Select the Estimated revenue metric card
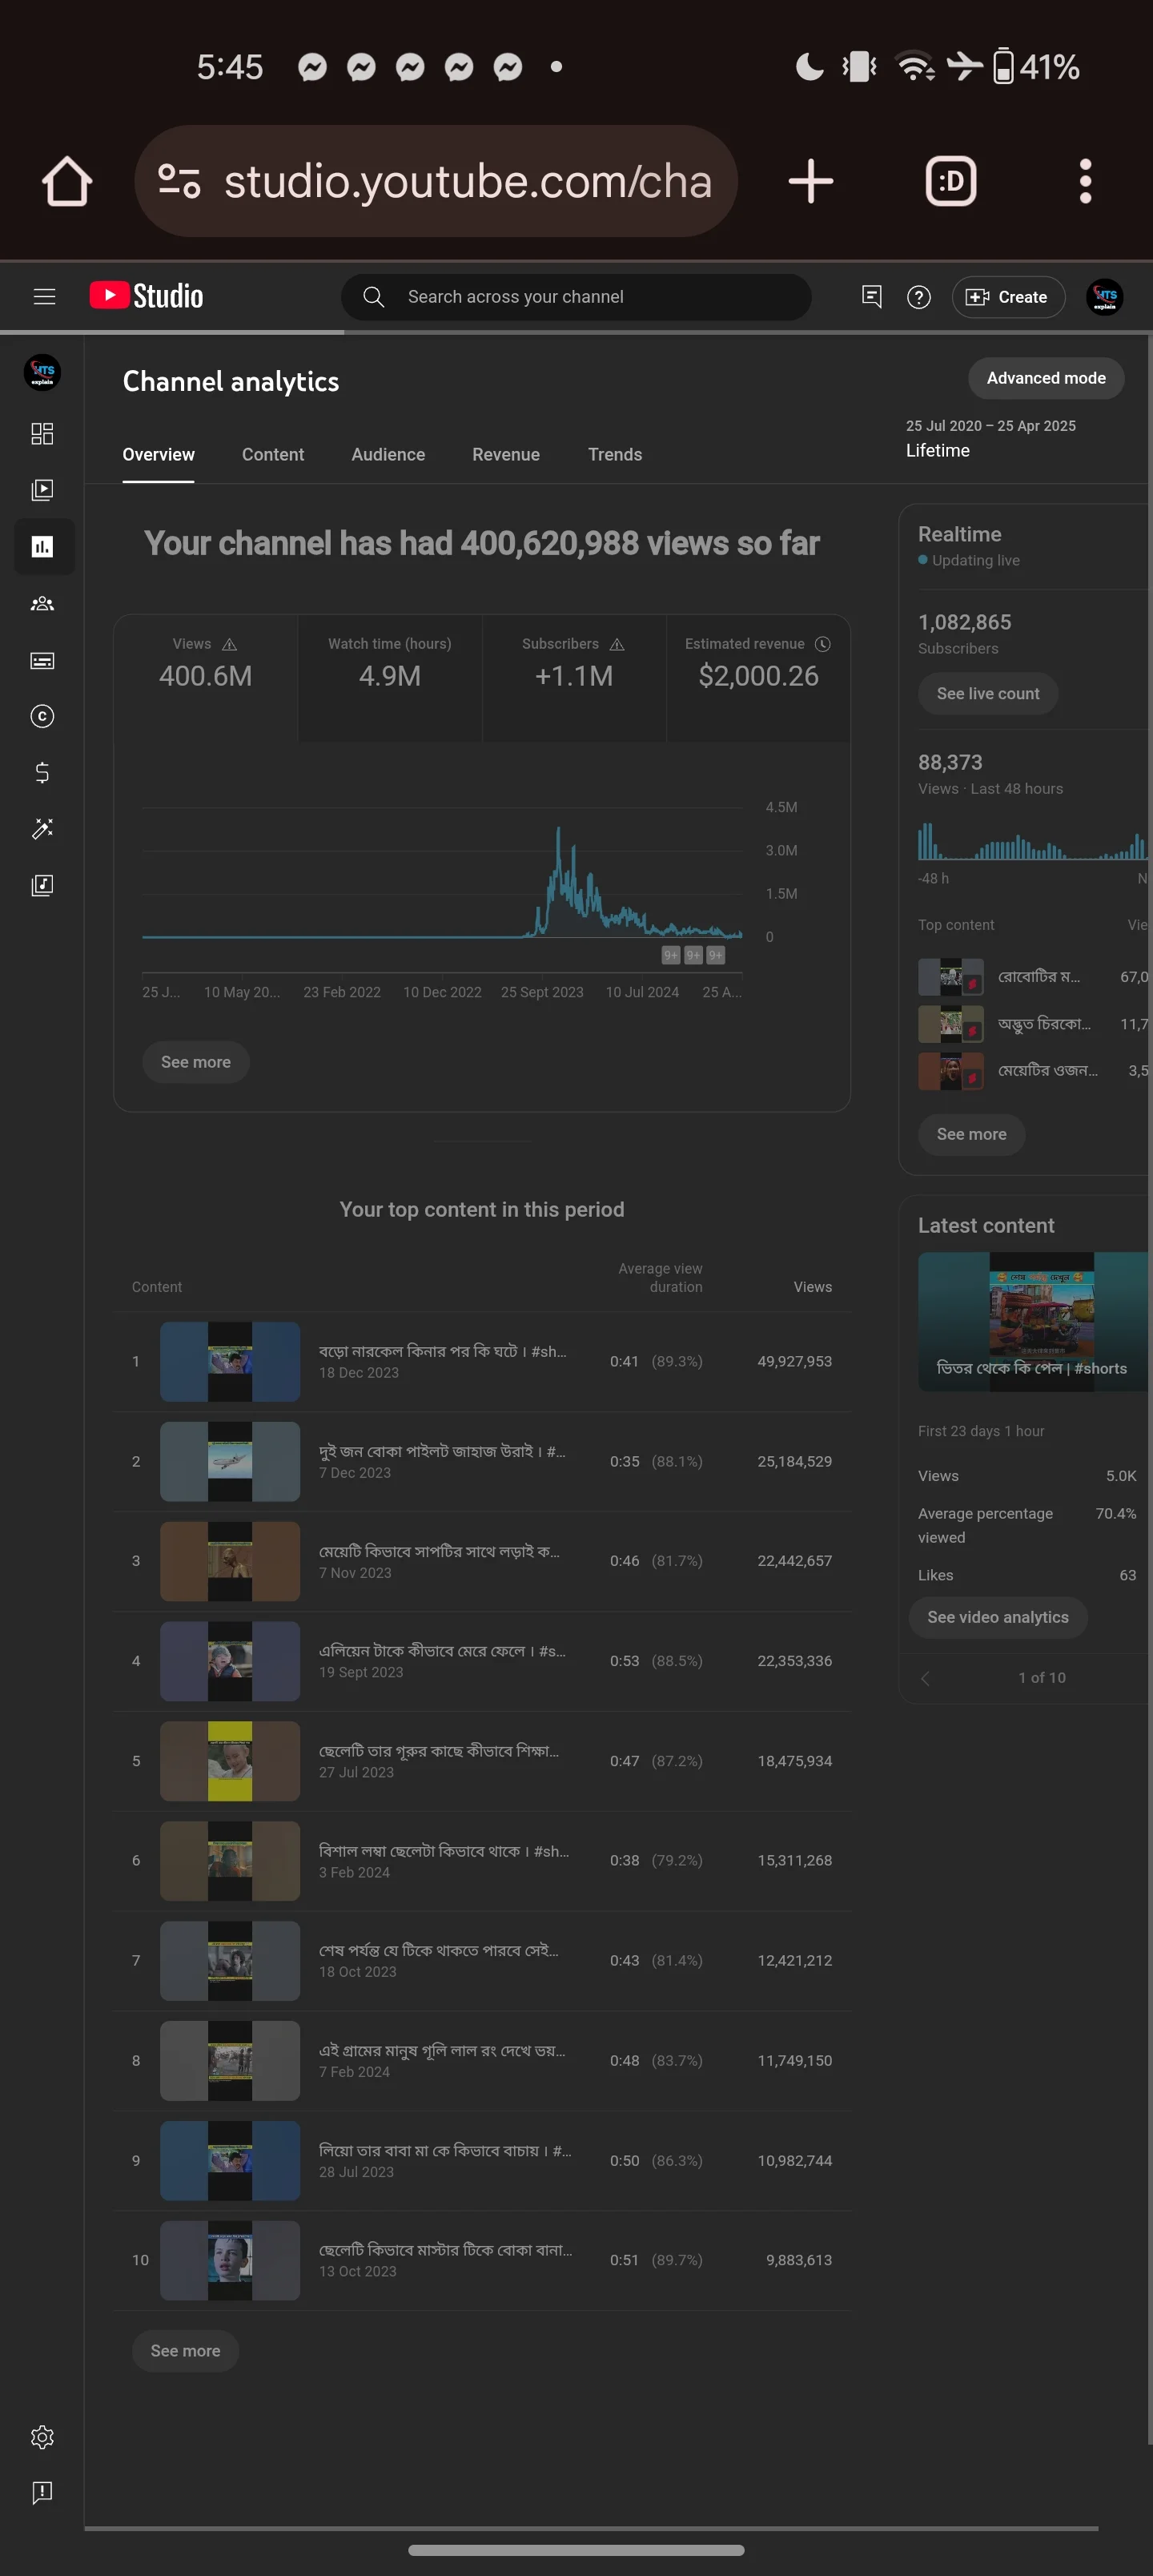This screenshot has width=1153, height=2576. pos(758,678)
